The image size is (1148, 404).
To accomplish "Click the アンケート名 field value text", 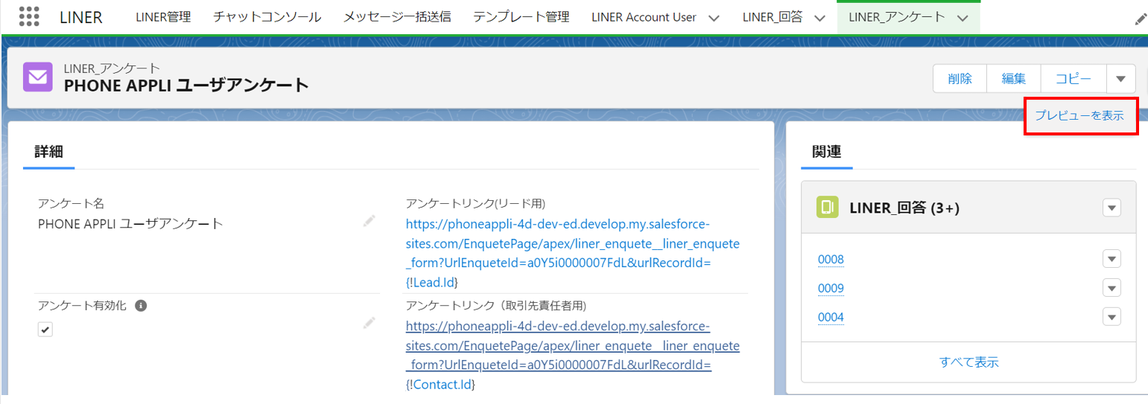I will pyautogui.click(x=130, y=224).
